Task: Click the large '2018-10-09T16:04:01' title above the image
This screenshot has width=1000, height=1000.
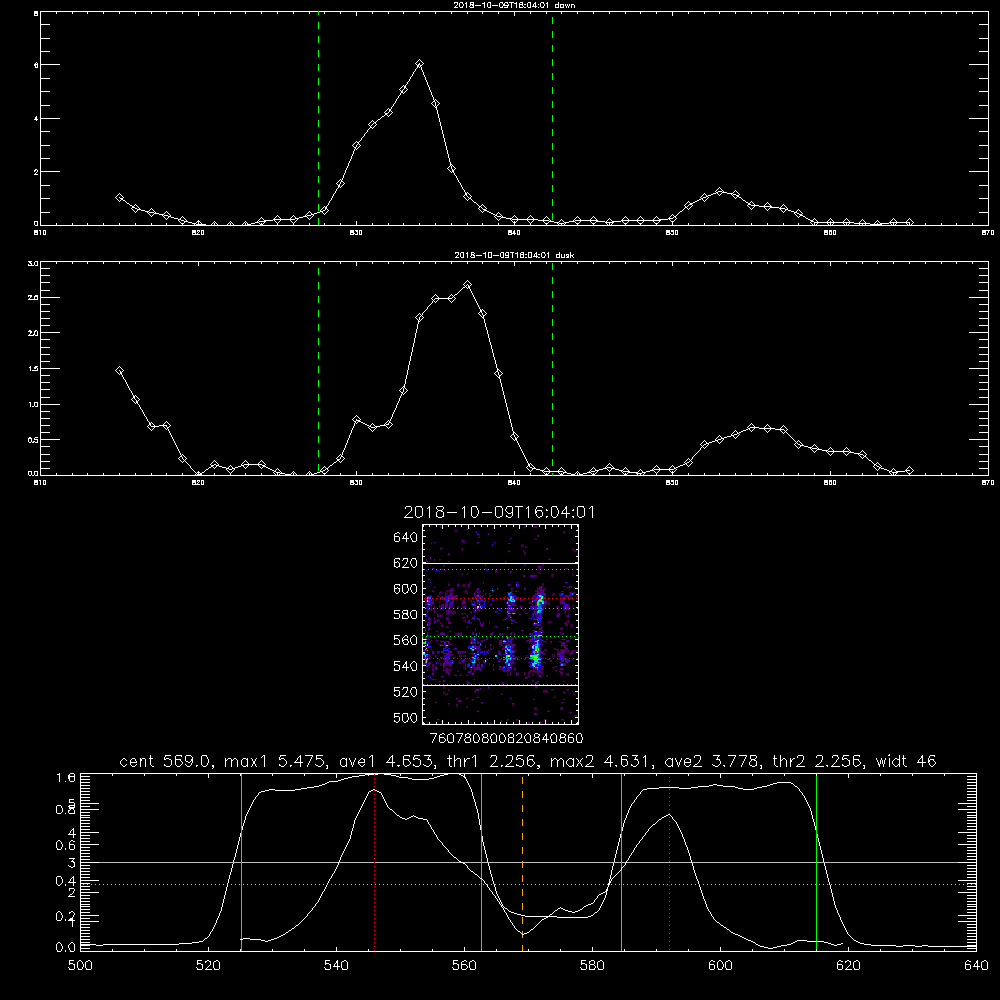Action: (499, 513)
